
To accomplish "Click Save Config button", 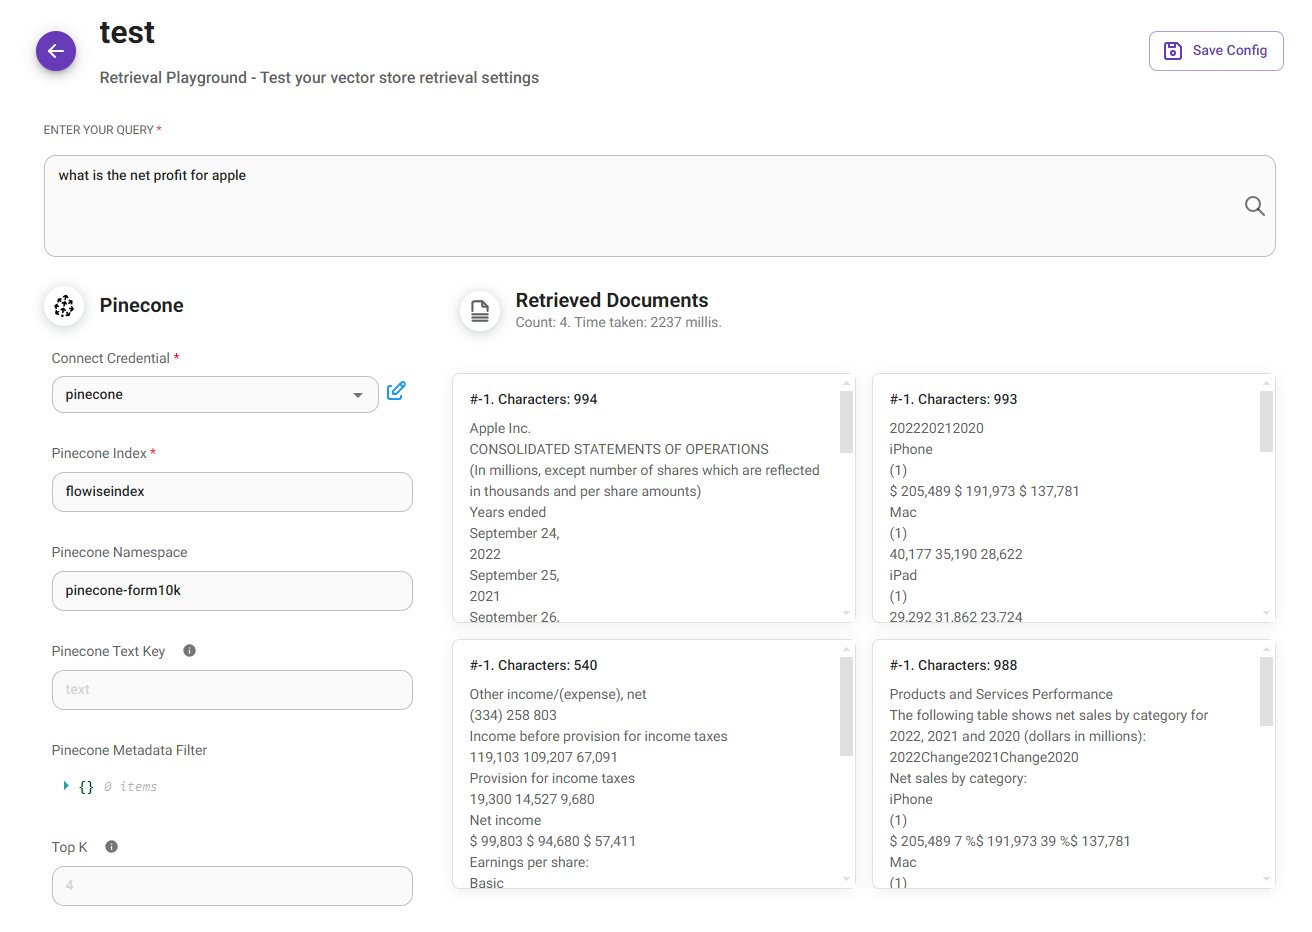I will 1216,51.
